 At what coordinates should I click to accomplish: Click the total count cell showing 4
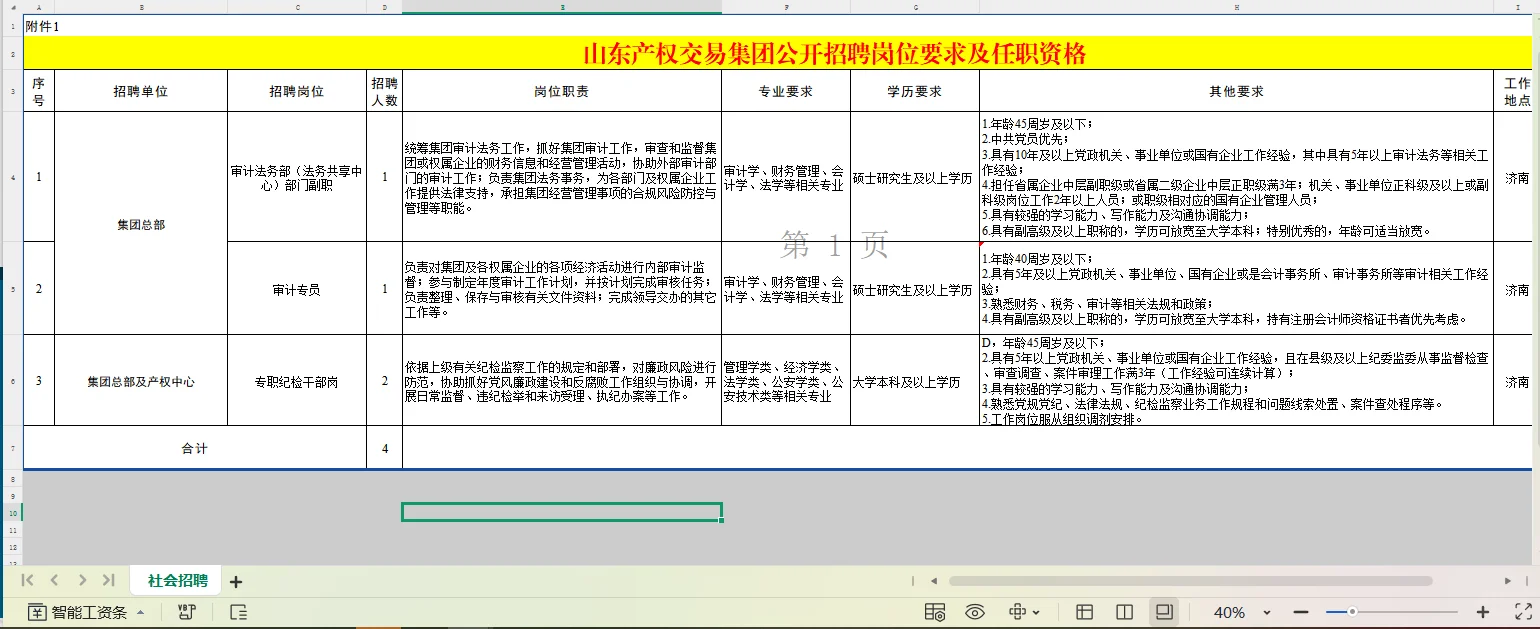pyautogui.click(x=385, y=449)
